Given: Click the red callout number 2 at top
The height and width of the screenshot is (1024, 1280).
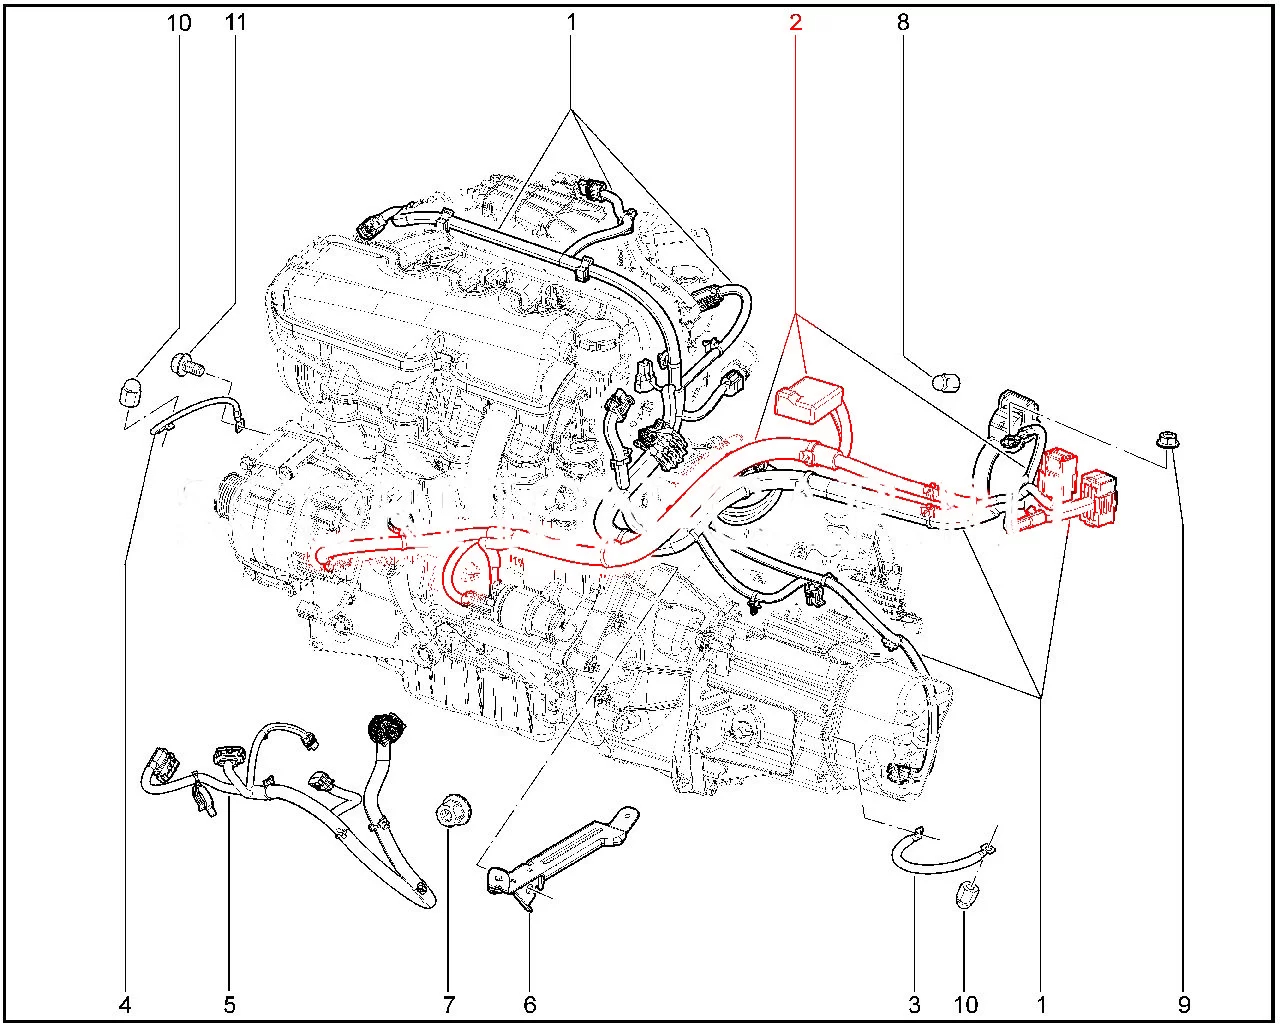Looking at the screenshot, I should point(795,22).
